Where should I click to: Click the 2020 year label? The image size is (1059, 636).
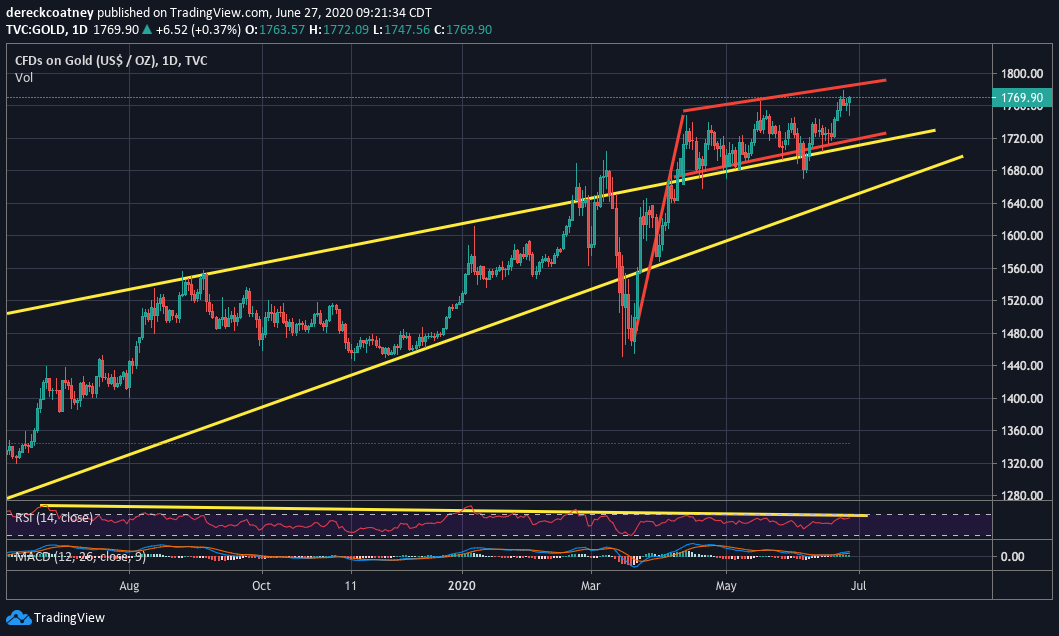tap(462, 585)
